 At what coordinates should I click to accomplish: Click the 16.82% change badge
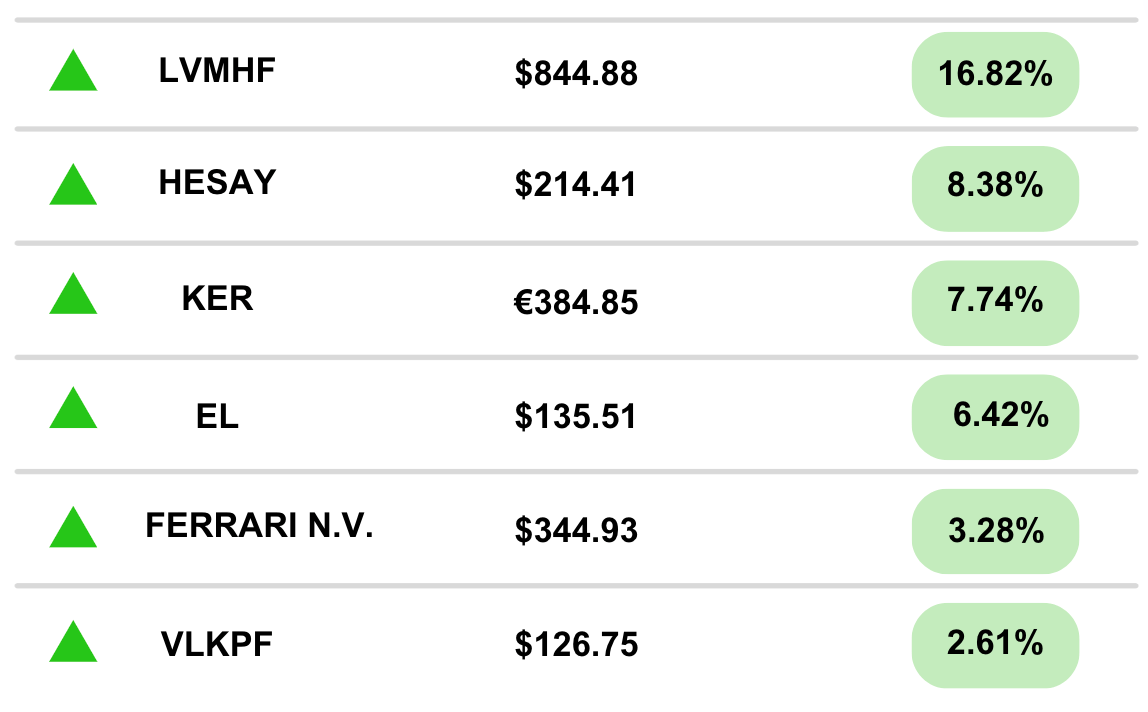pos(995,75)
